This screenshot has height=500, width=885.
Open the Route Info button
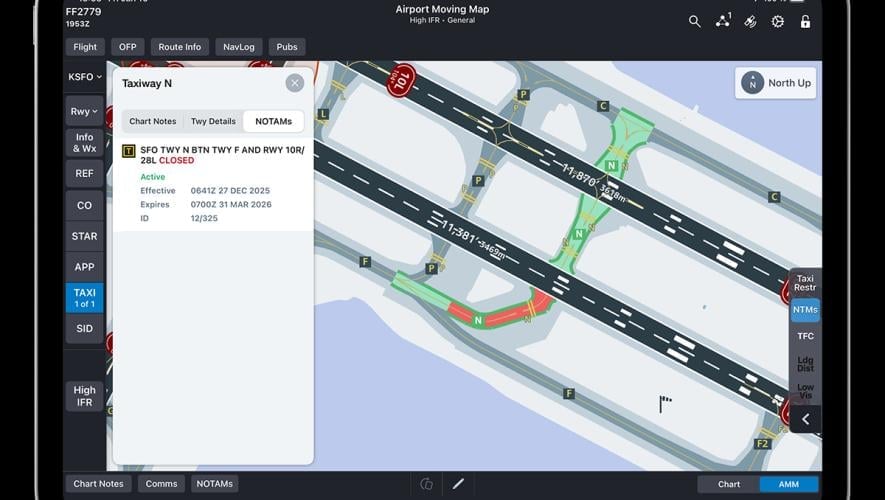[x=180, y=47]
